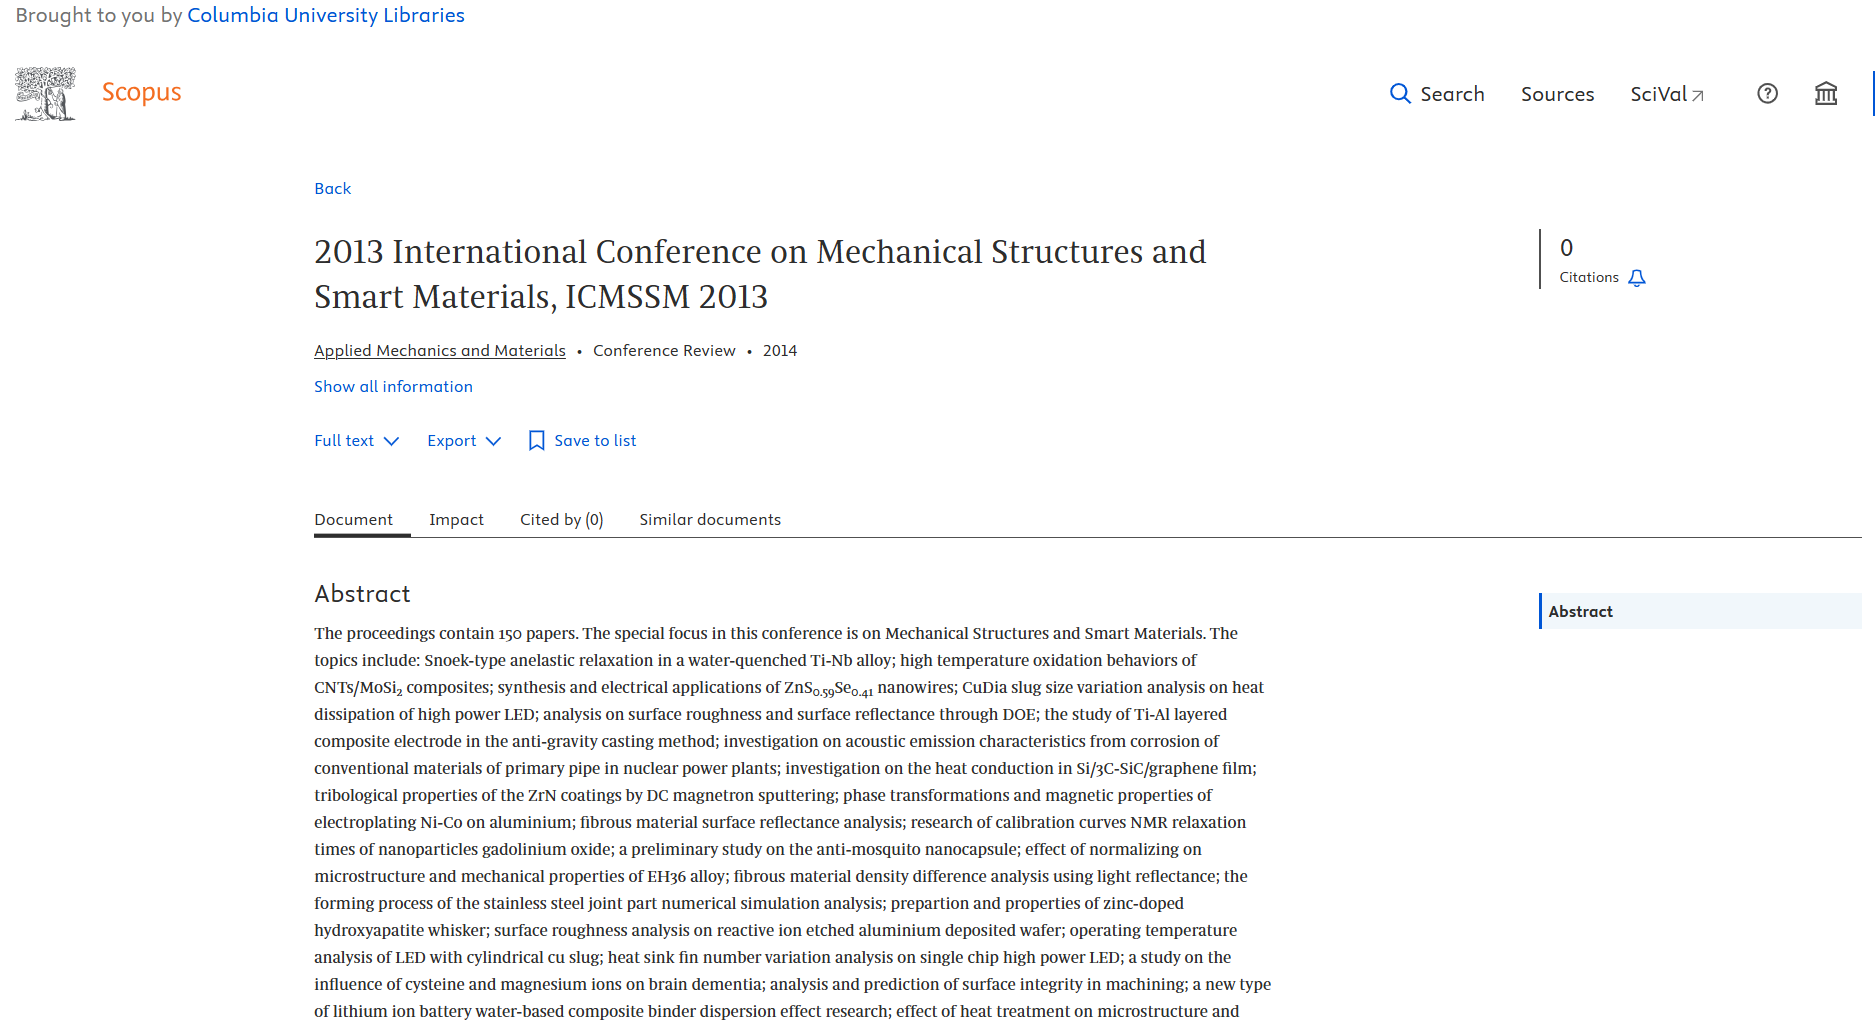Go to the Sources page
The width and height of the screenshot is (1875, 1020).
point(1557,94)
